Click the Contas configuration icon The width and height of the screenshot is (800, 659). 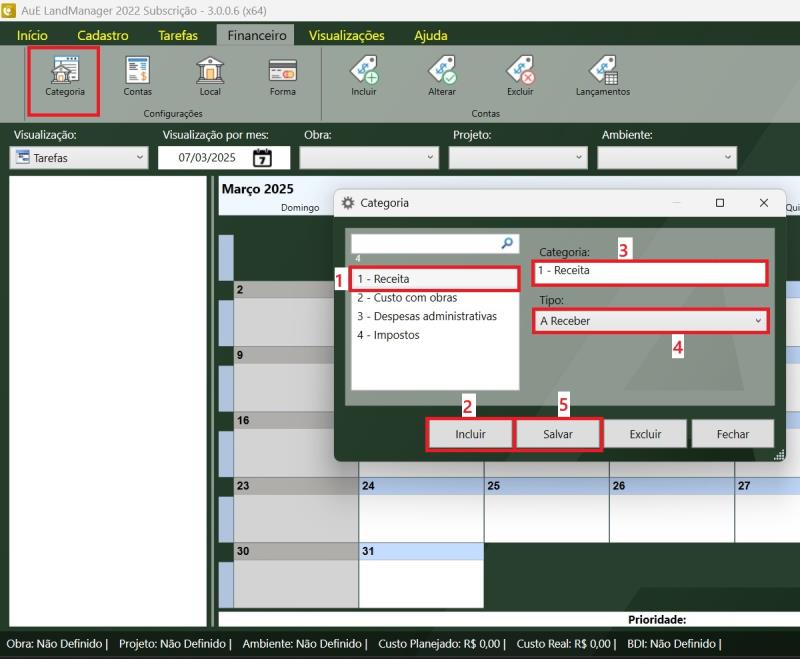[138, 76]
